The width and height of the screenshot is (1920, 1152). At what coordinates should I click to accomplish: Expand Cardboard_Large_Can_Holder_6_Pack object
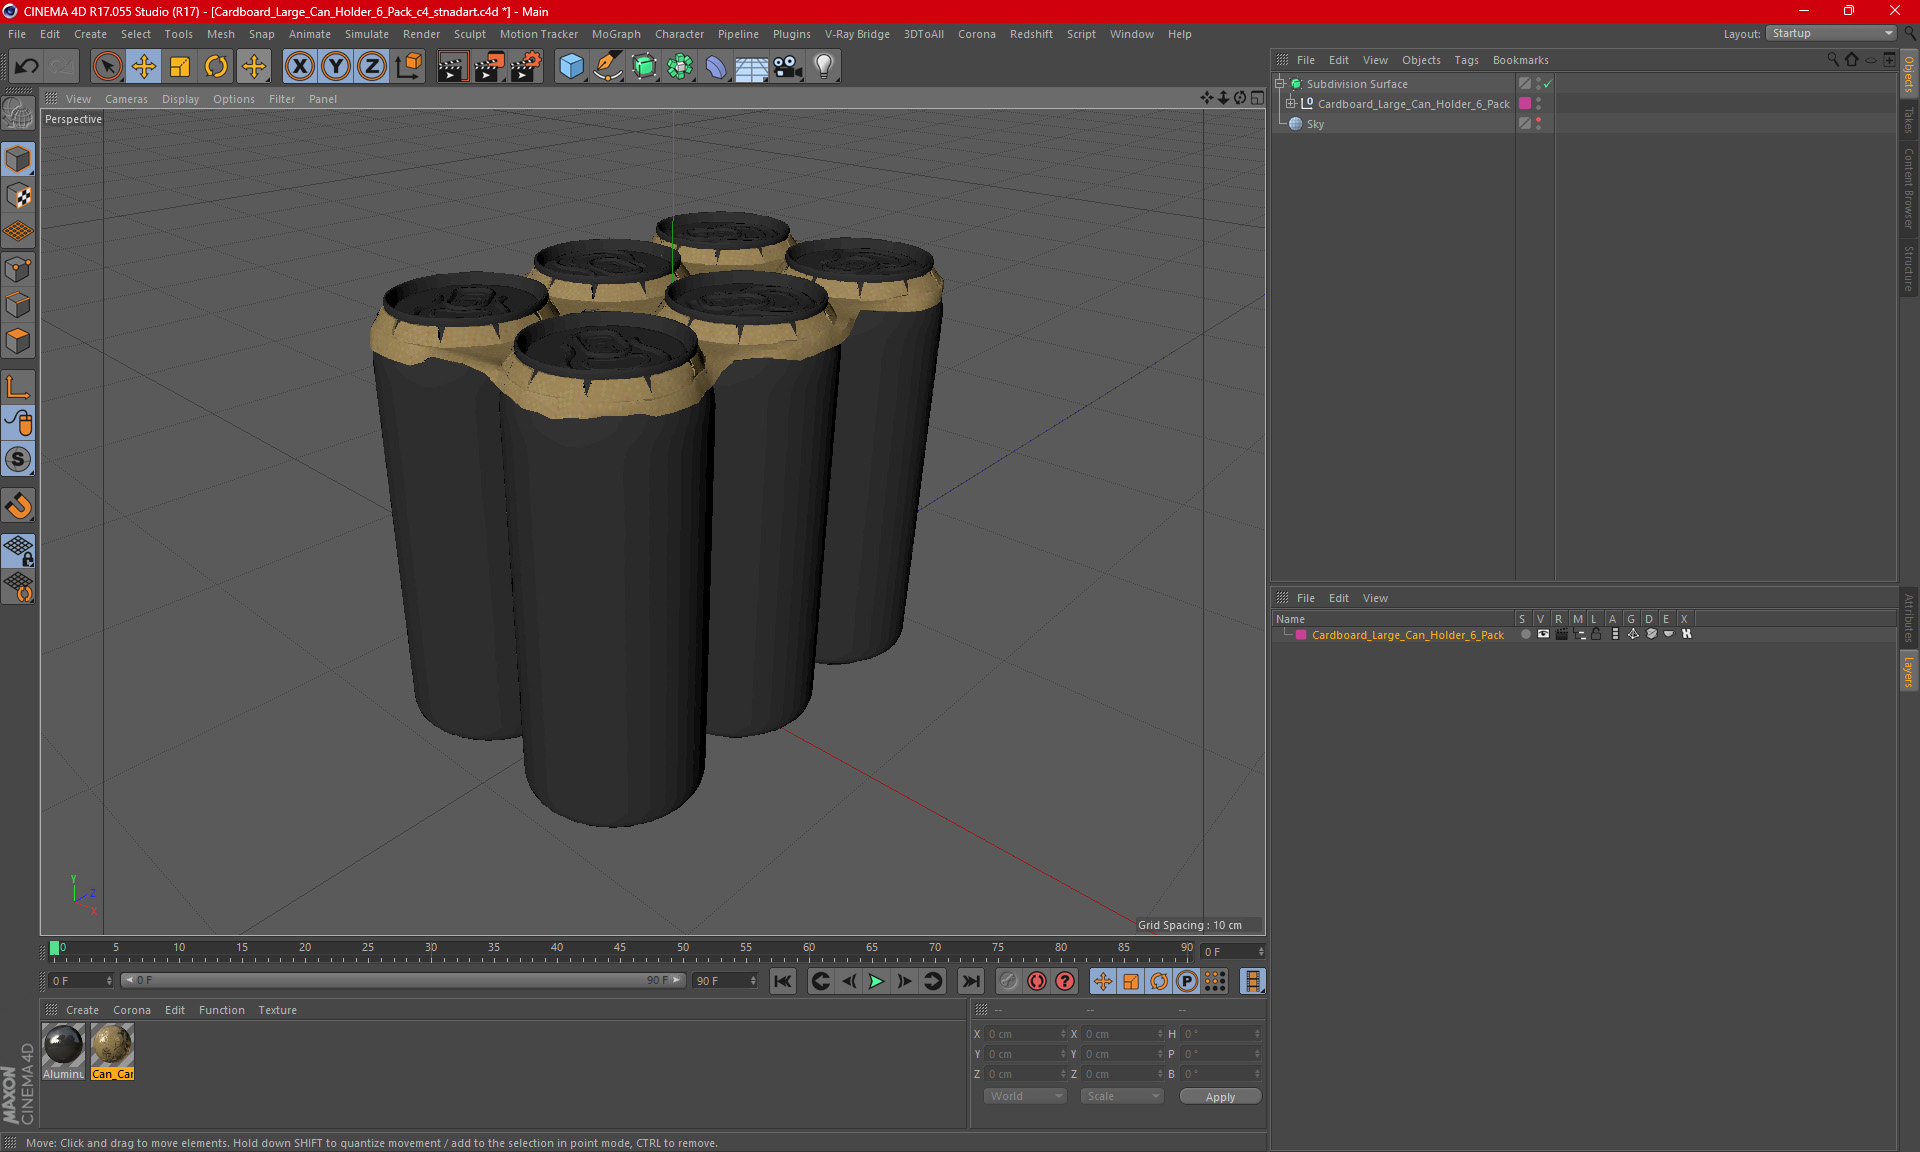coord(1291,104)
